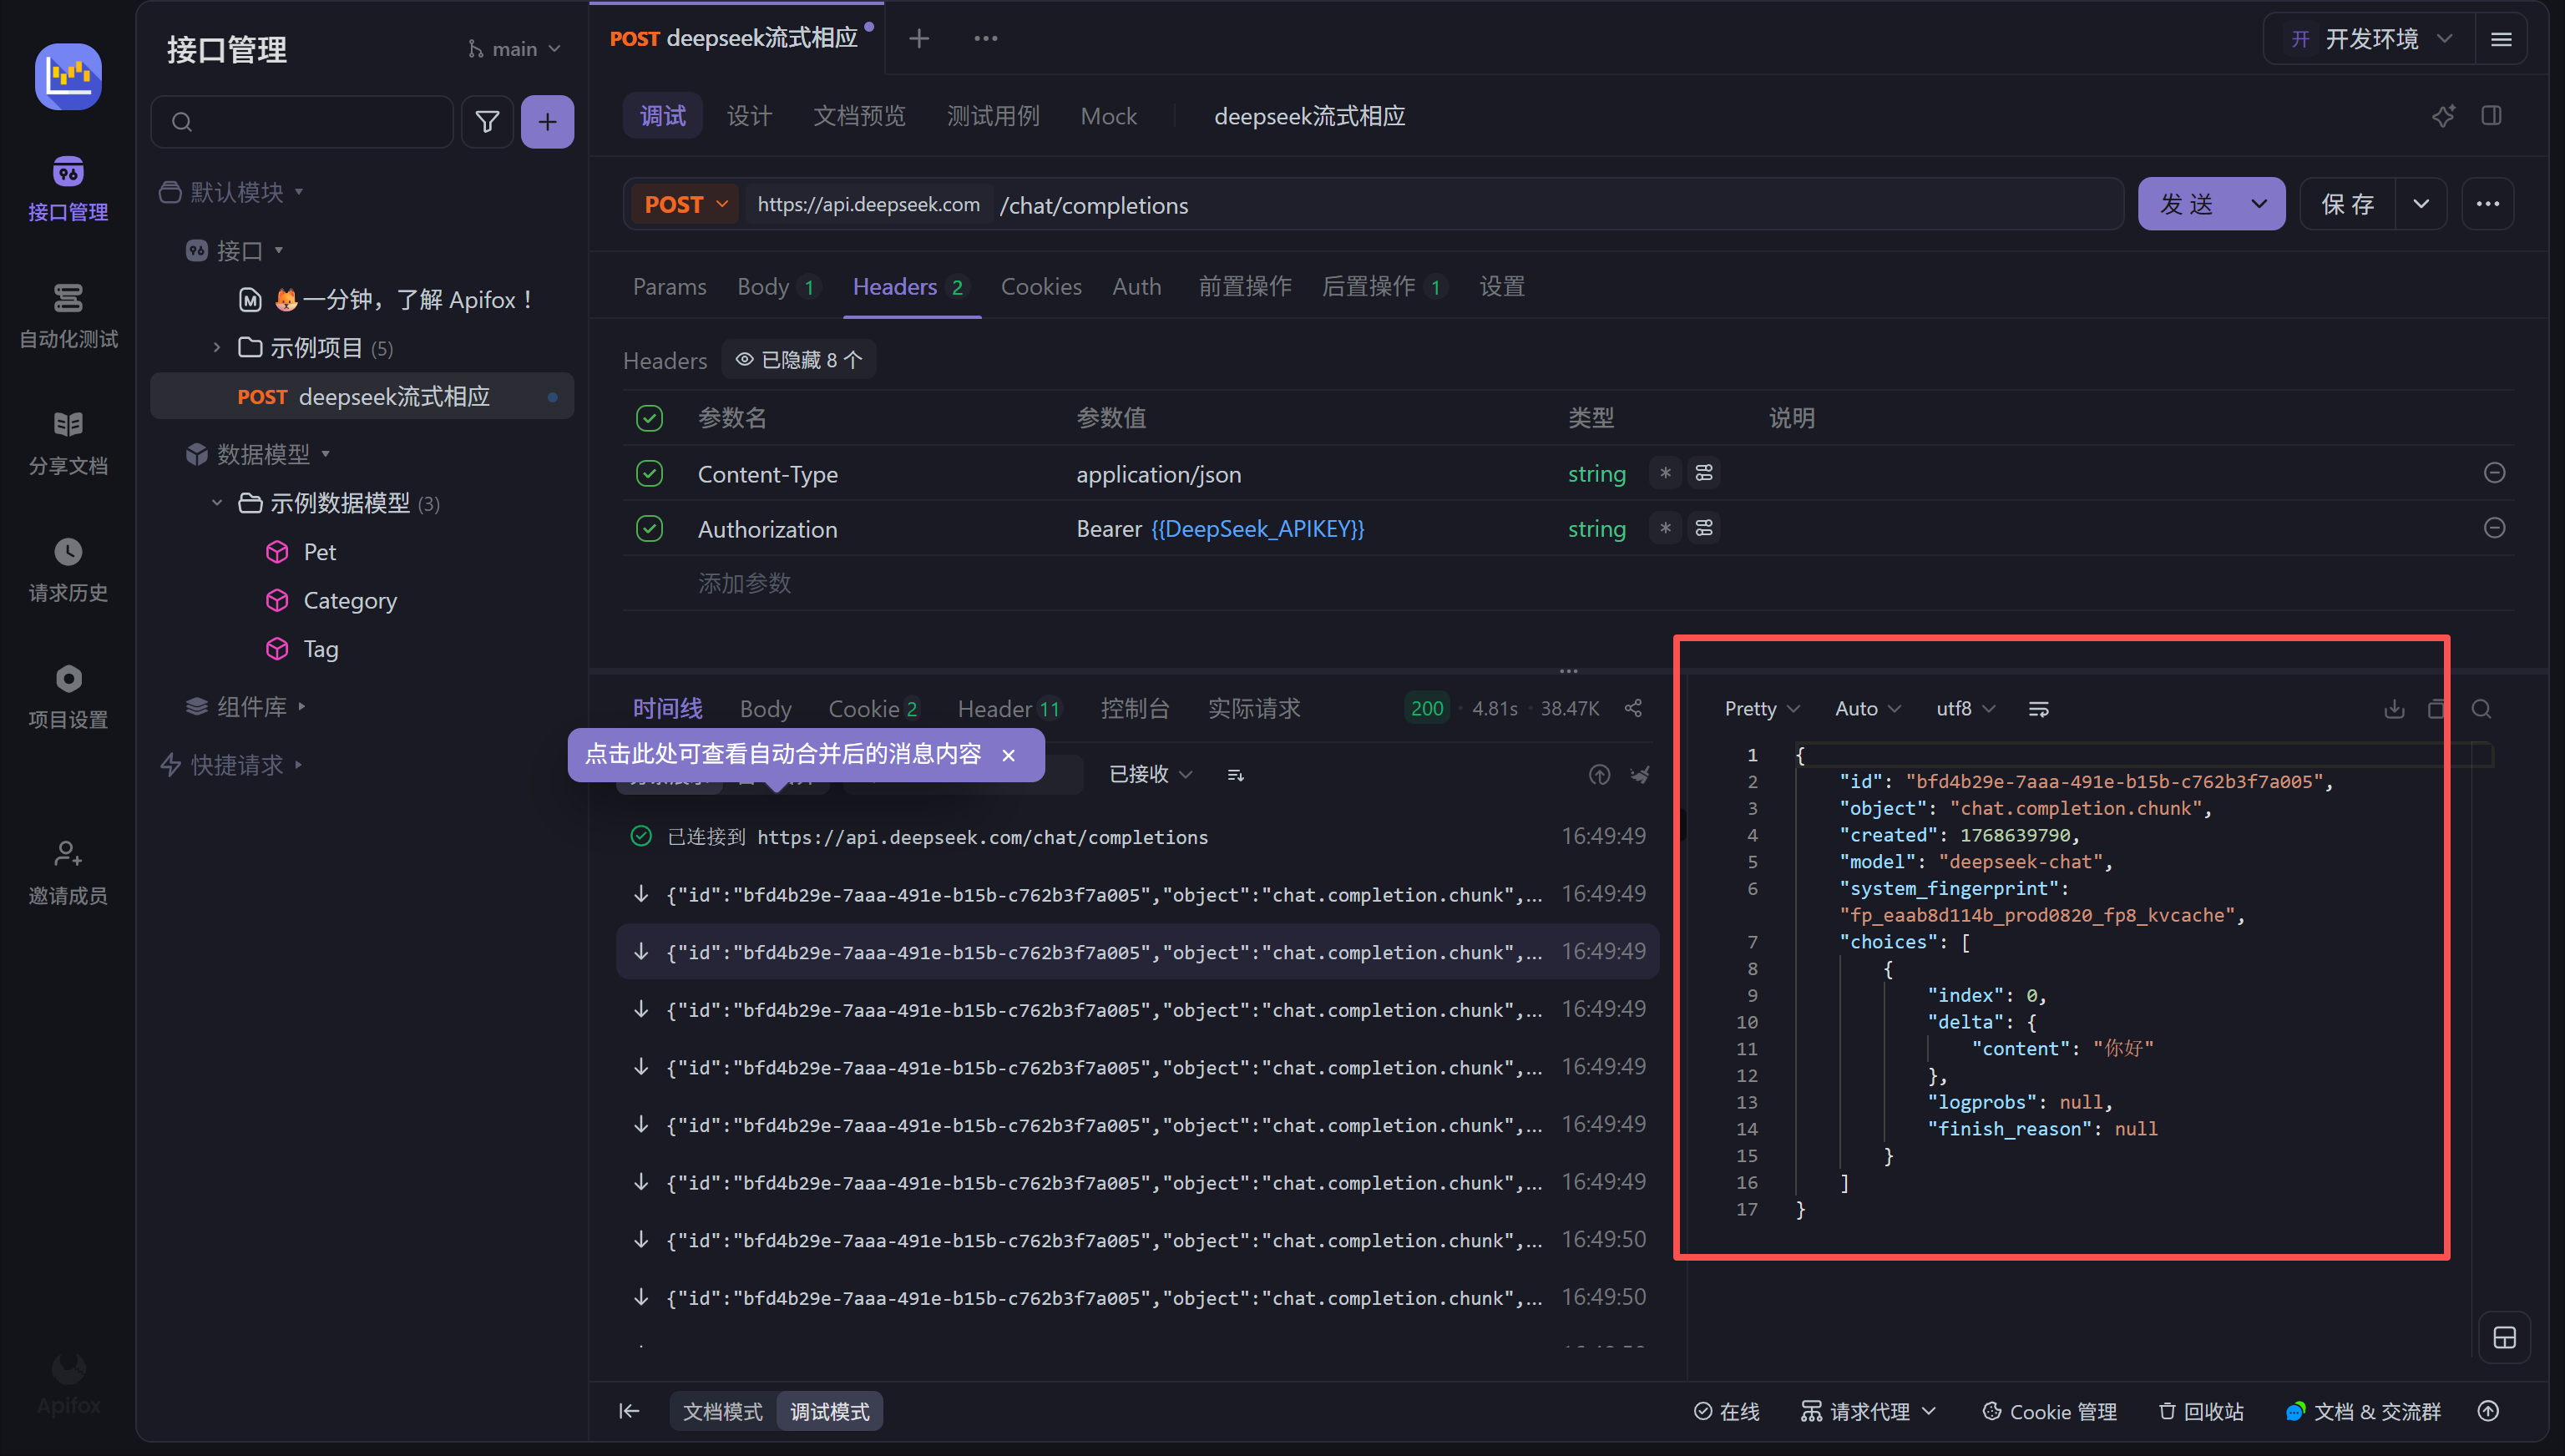
Task: Open the POST method dropdown
Action: click(x=685, y=205)
